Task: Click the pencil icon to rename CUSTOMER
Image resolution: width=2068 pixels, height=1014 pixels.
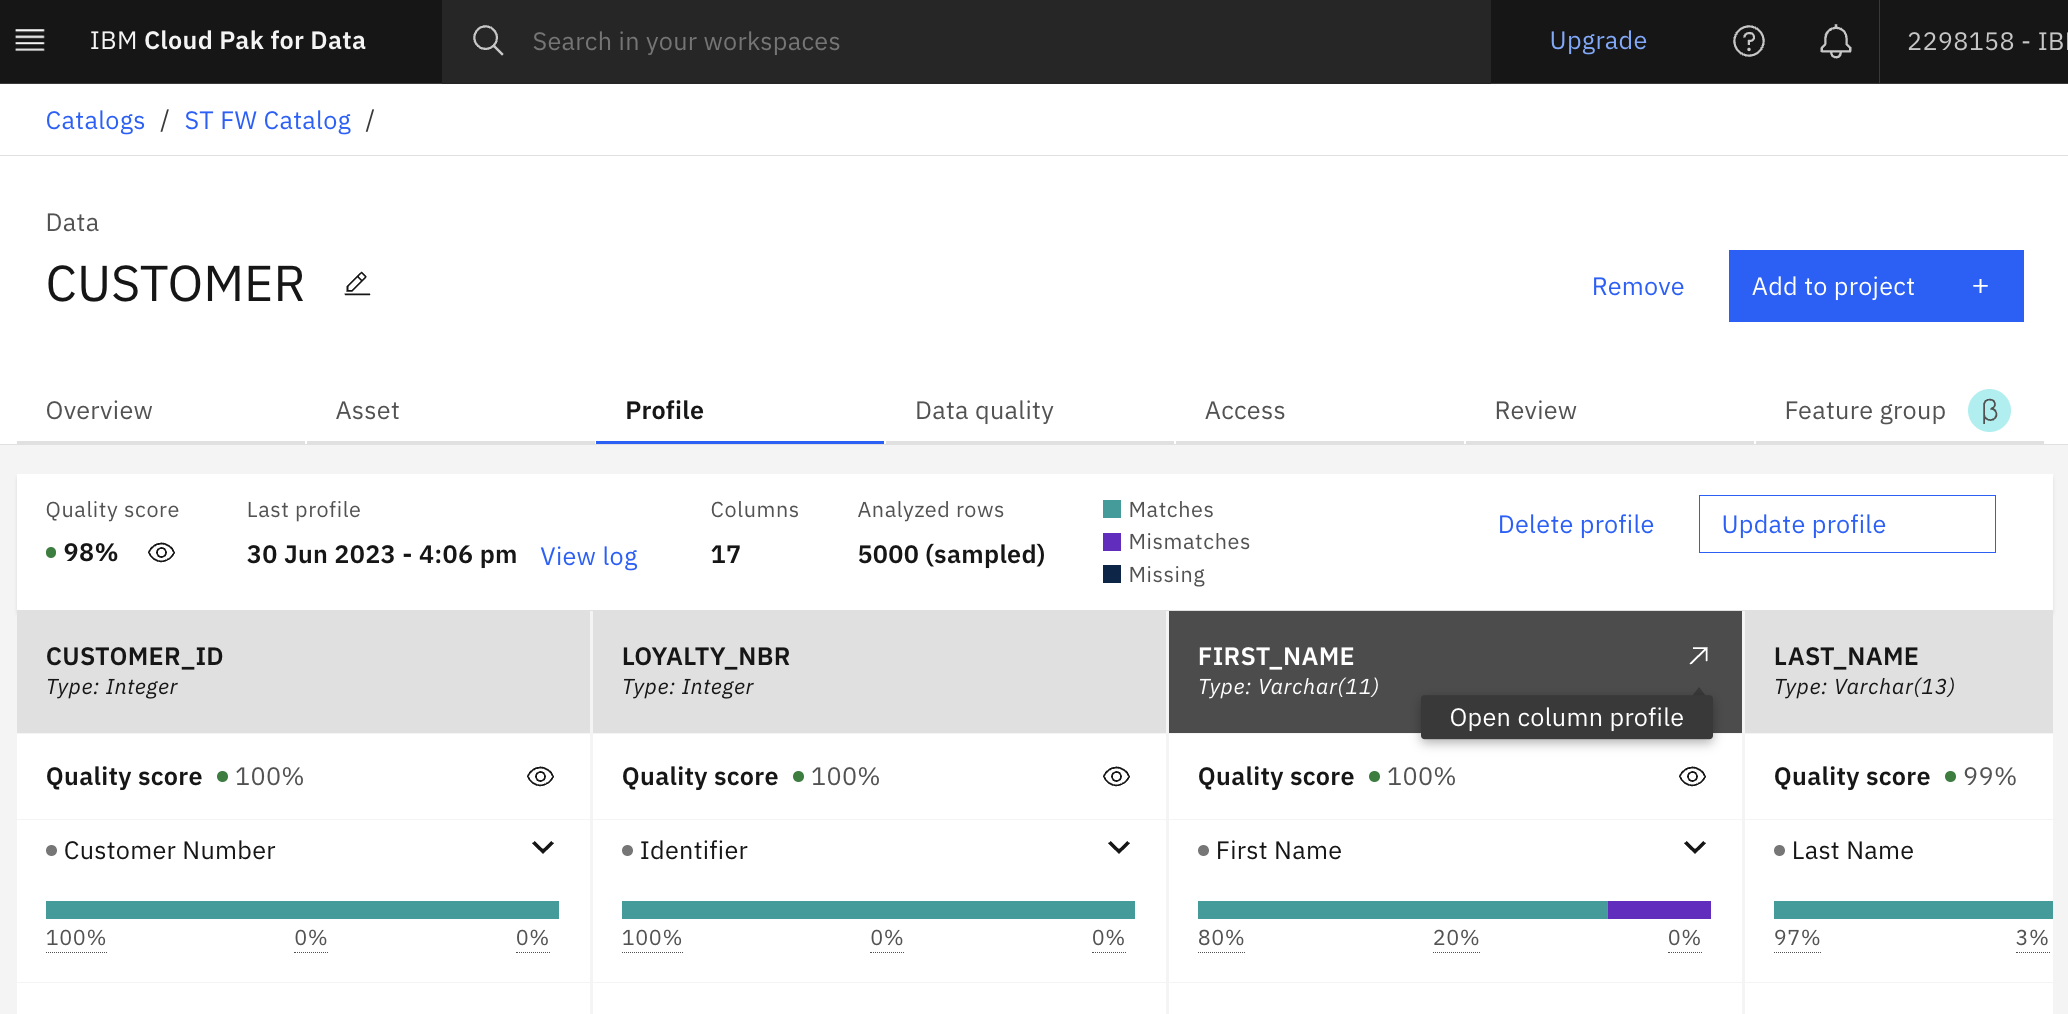Action: pos(357,284)
